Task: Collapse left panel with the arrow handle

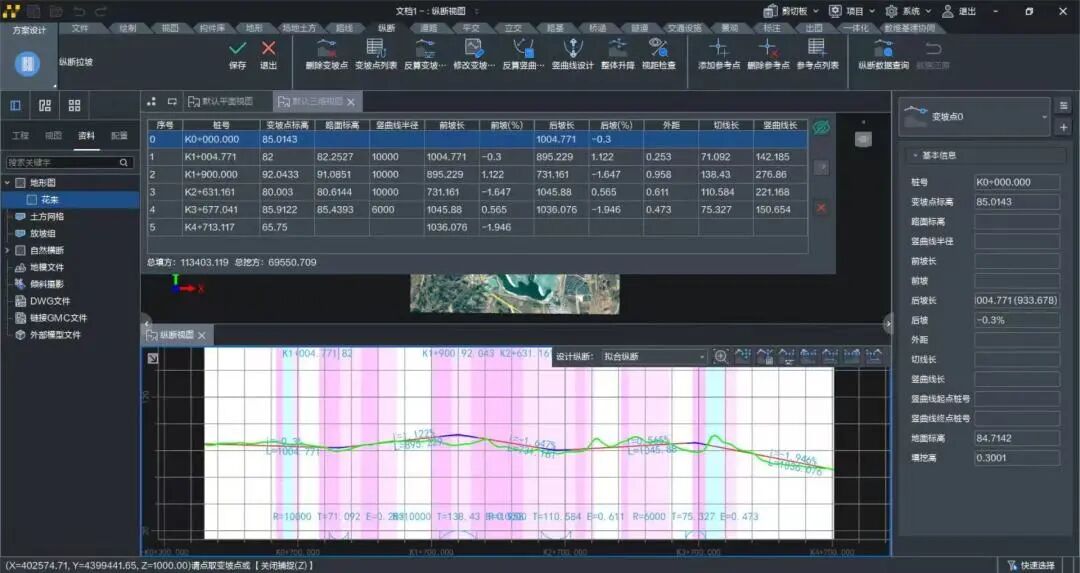Action: click(x=146, y=323)
